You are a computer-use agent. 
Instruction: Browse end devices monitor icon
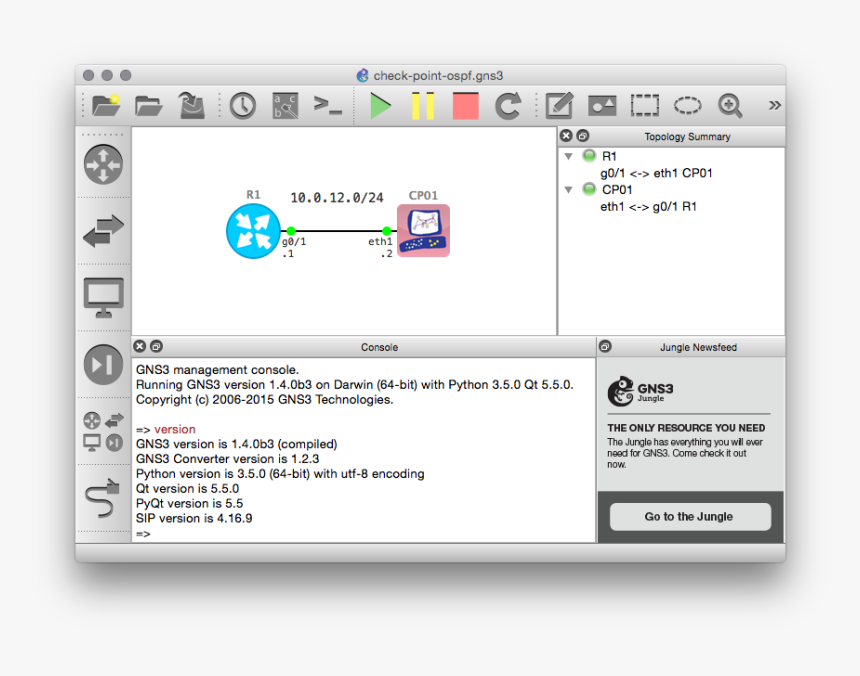(x=104, y=298)
